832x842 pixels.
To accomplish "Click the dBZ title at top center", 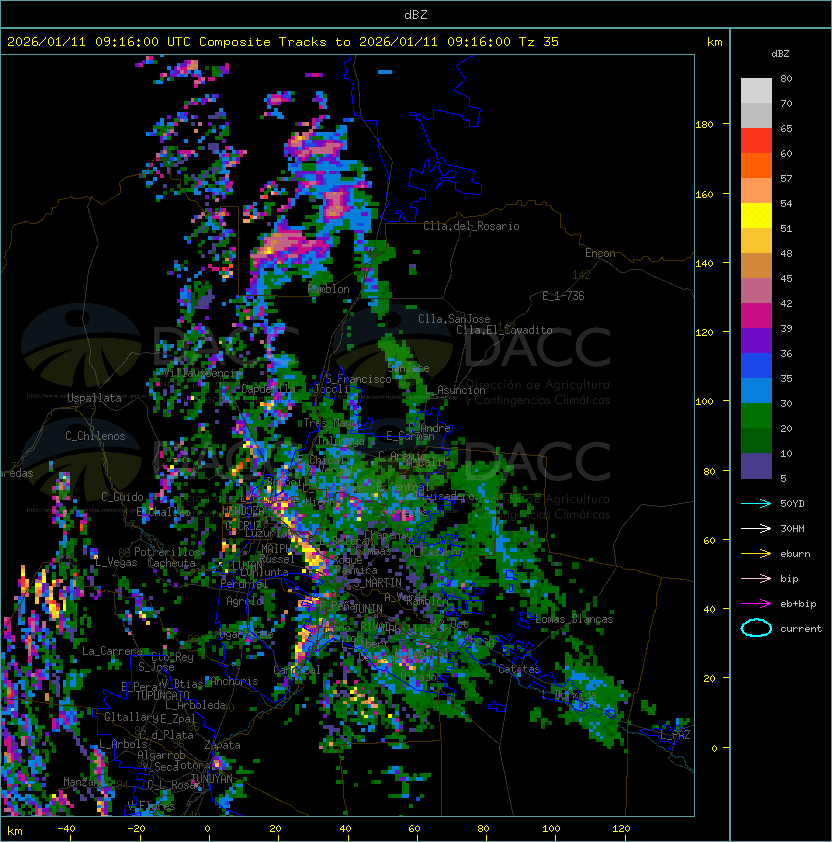I will point(416,14).
